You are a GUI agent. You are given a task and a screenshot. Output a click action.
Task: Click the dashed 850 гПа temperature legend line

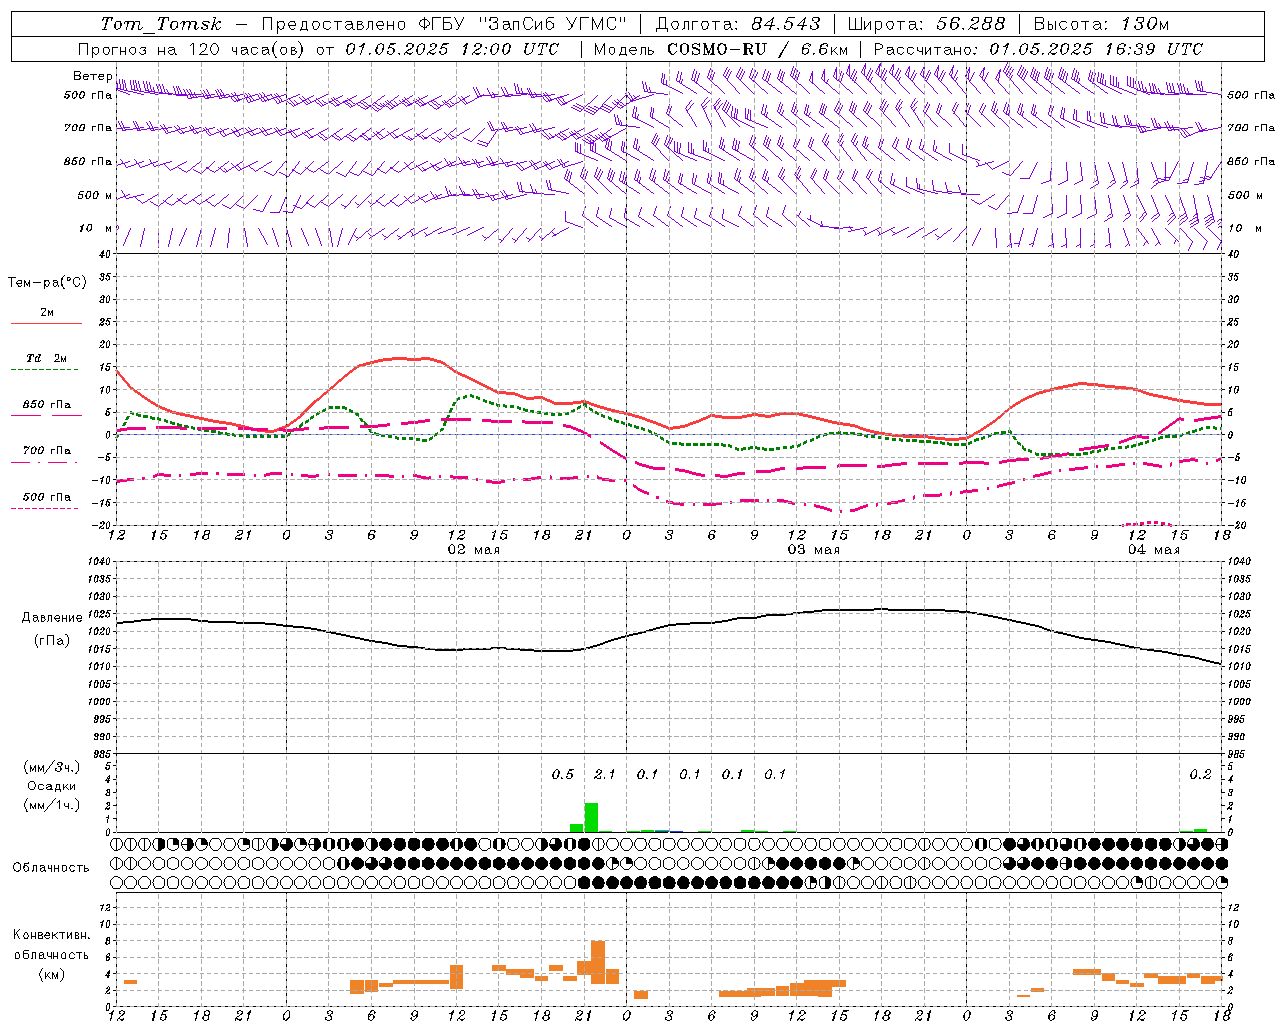(44, 416)
